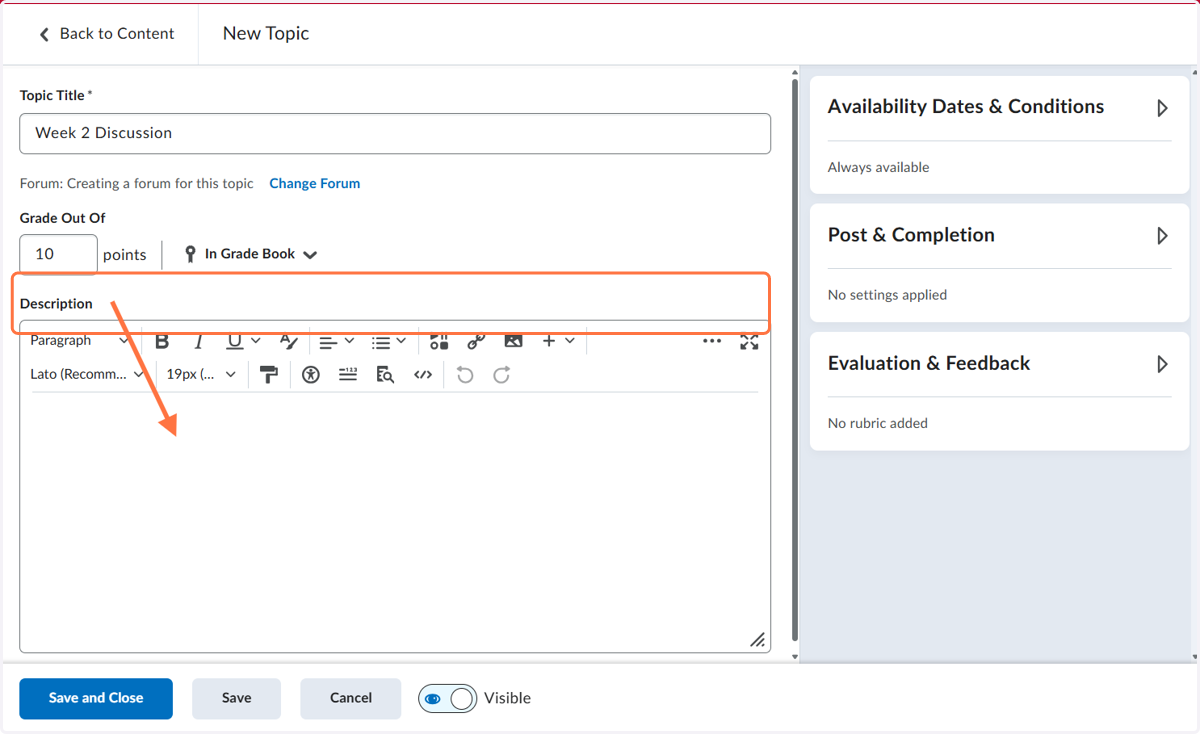
Task: Click the Grade Out Of points field
Action: pyautogui.click(x=58, y=254)
